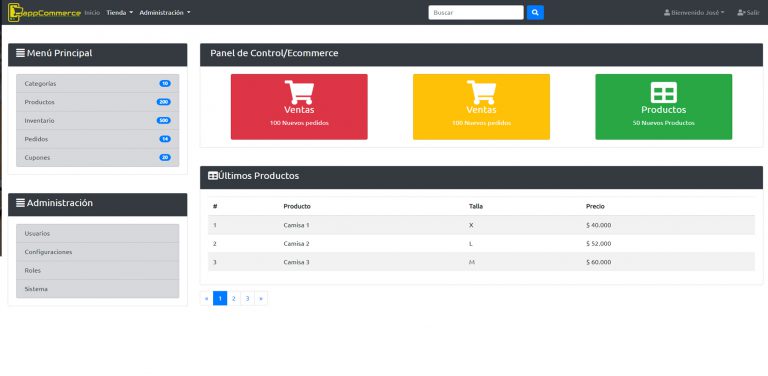Open Inventario in the main menu
This screenshot has height=376, width=768.
pyautogui.click(x=97, y=120)
